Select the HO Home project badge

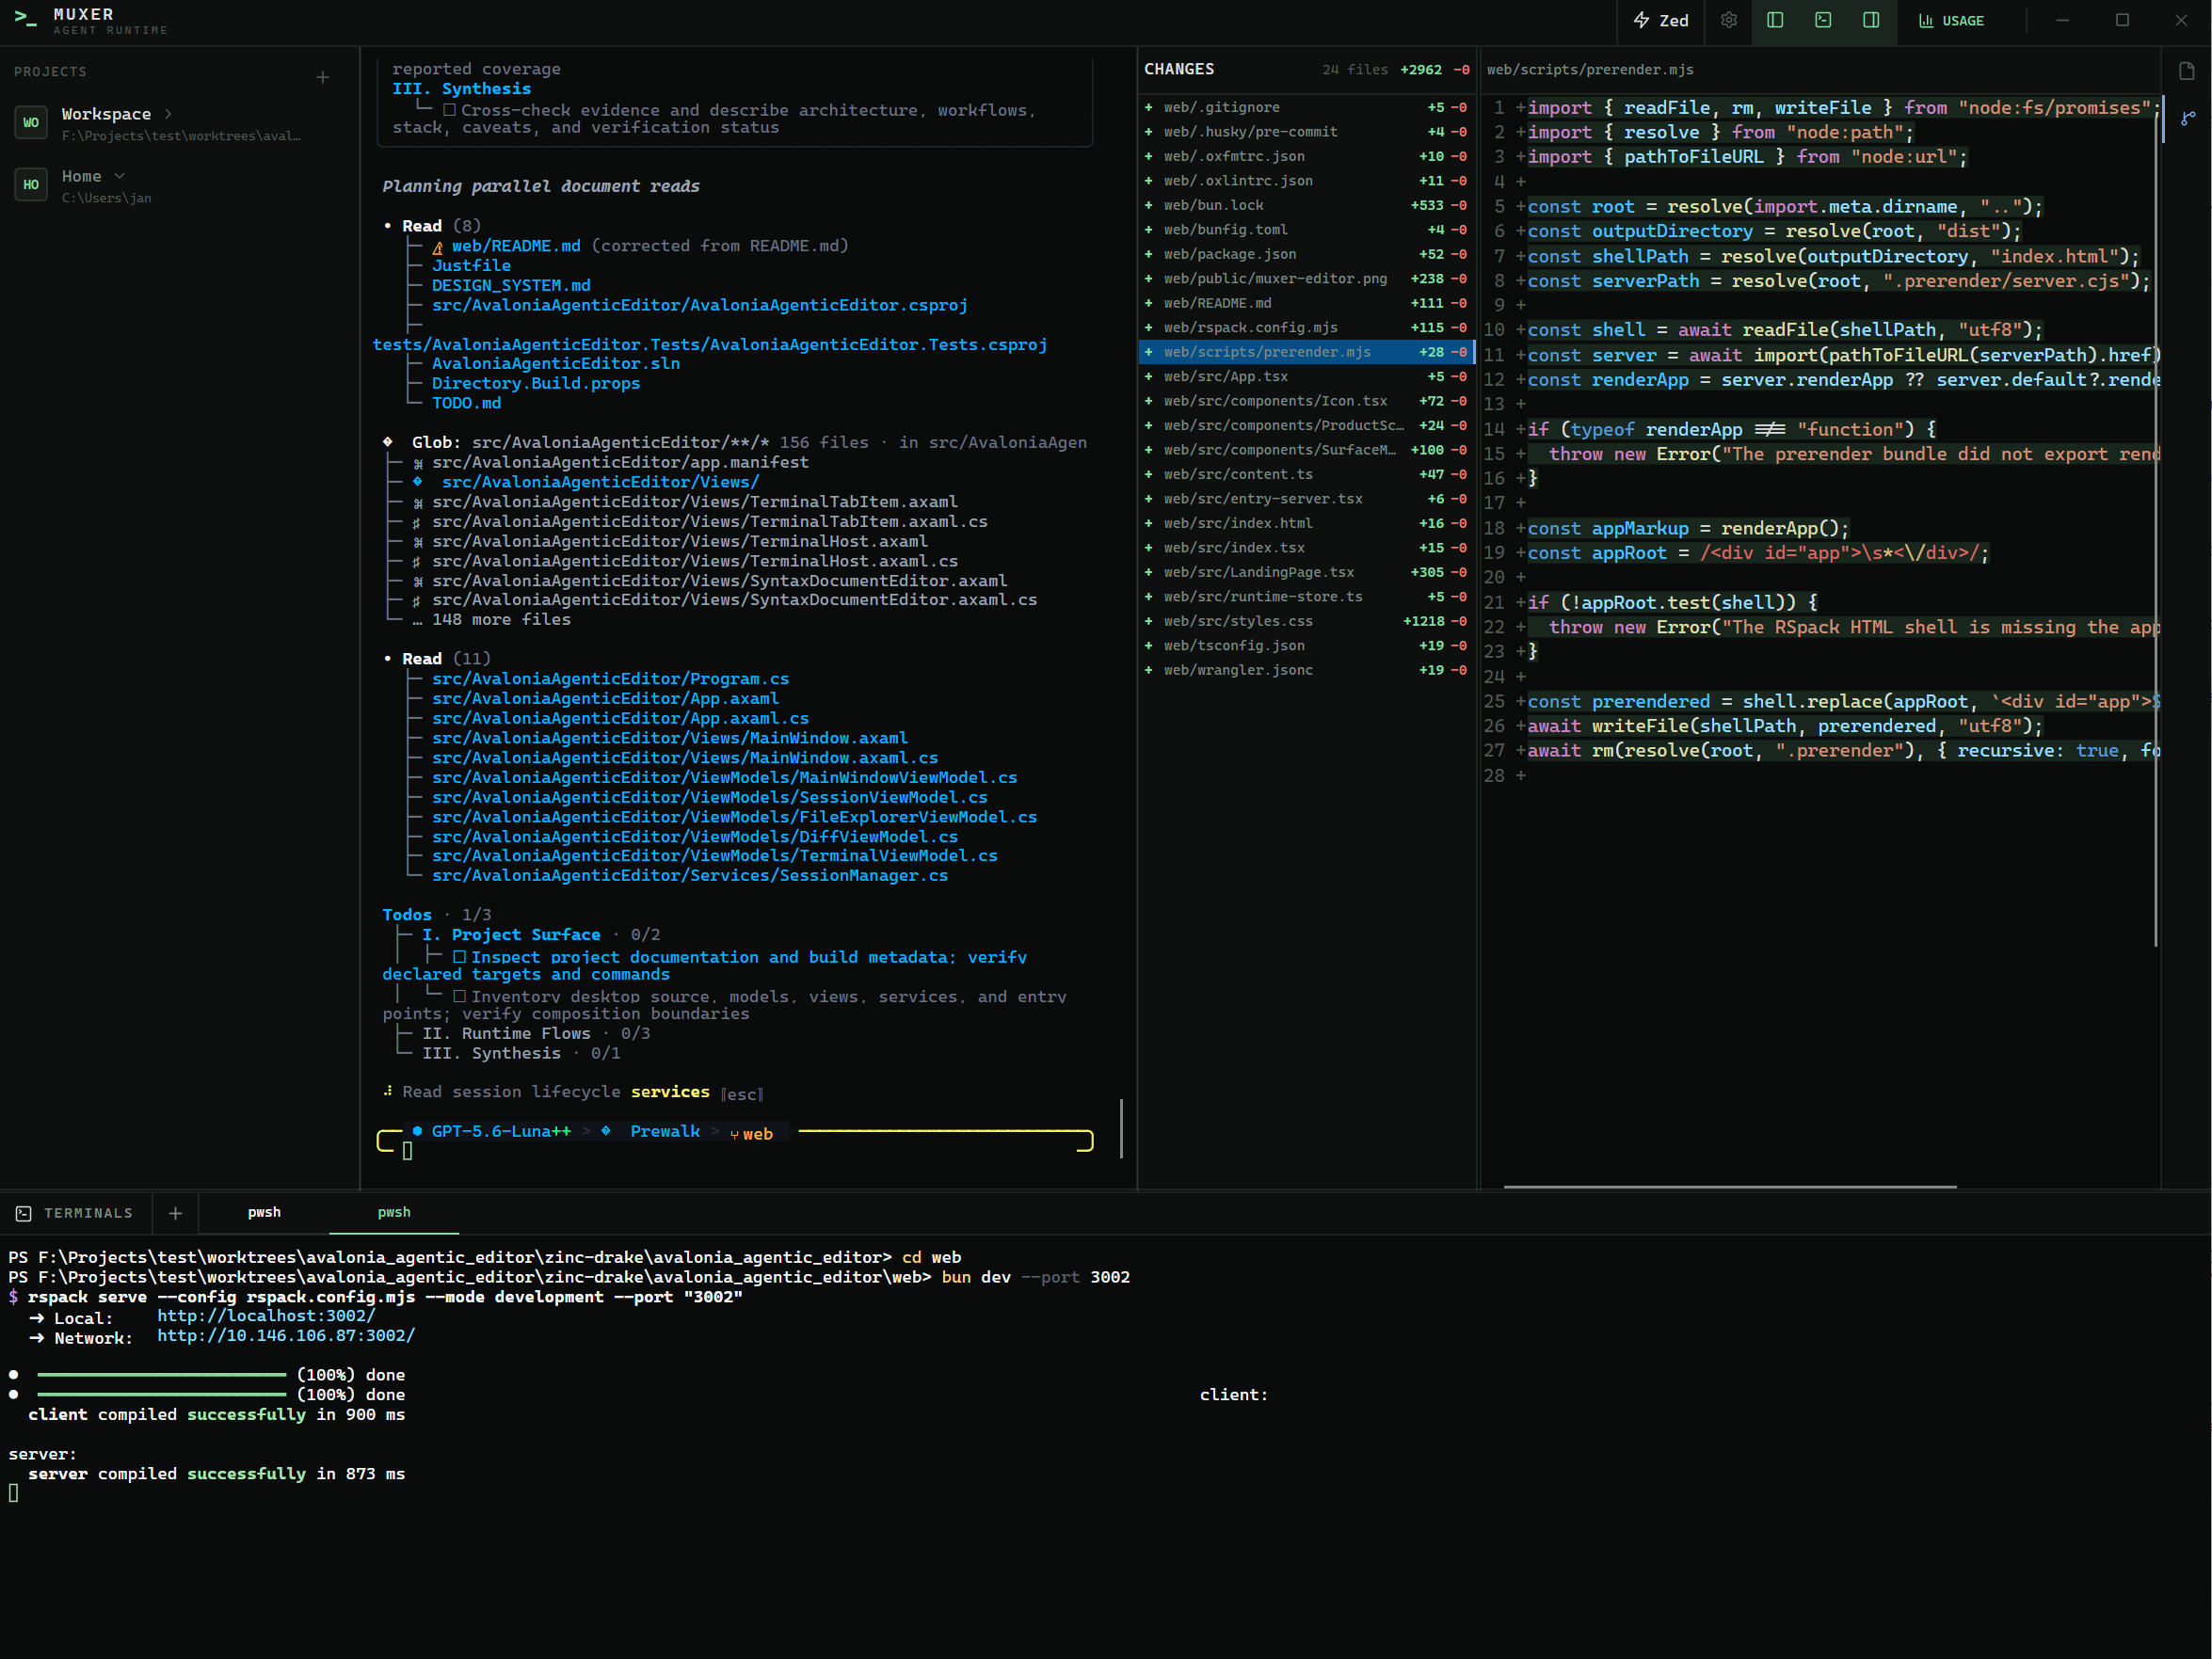pos(31,185)
